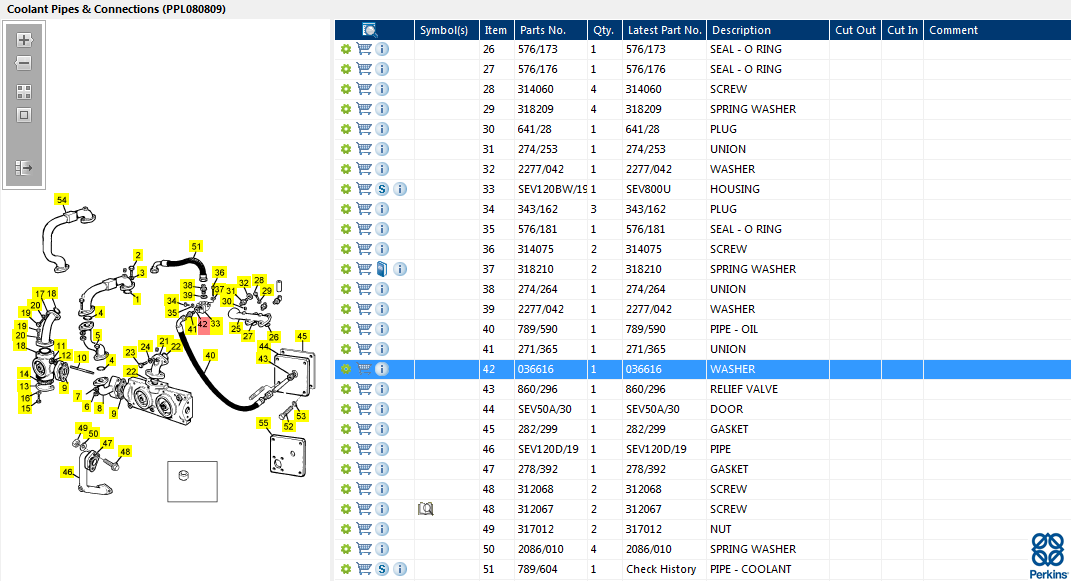Zoom in the diagram with plus button
This screenshot has height=581, width=1071.
pyautogui.click(x=24, y=40)
